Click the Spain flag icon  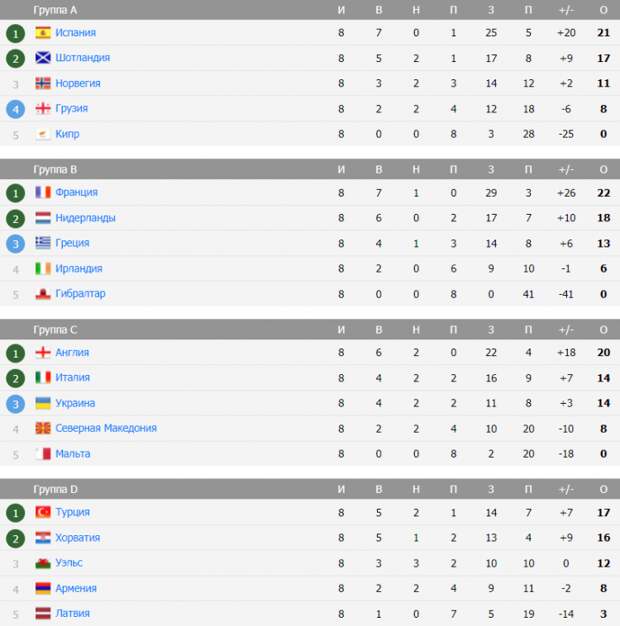tap(43, 33)
